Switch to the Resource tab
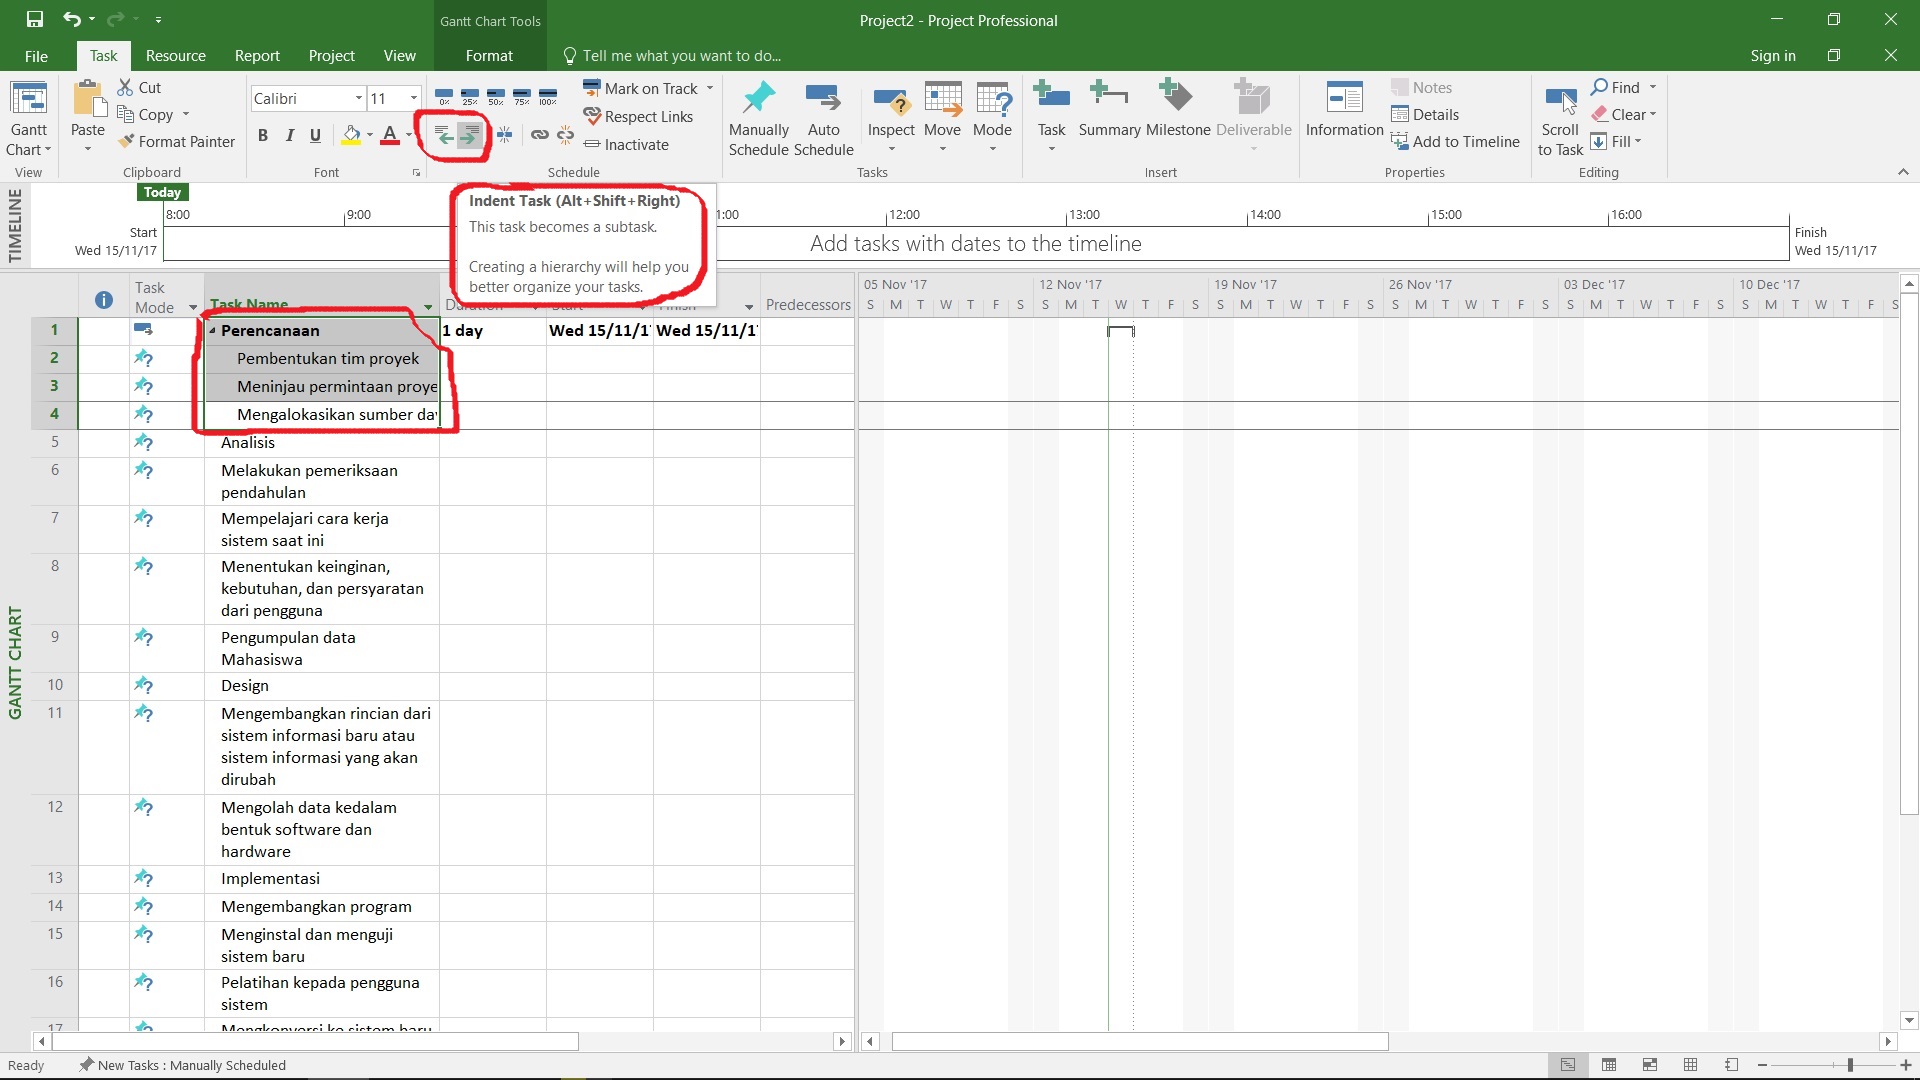 pos(175,56)
